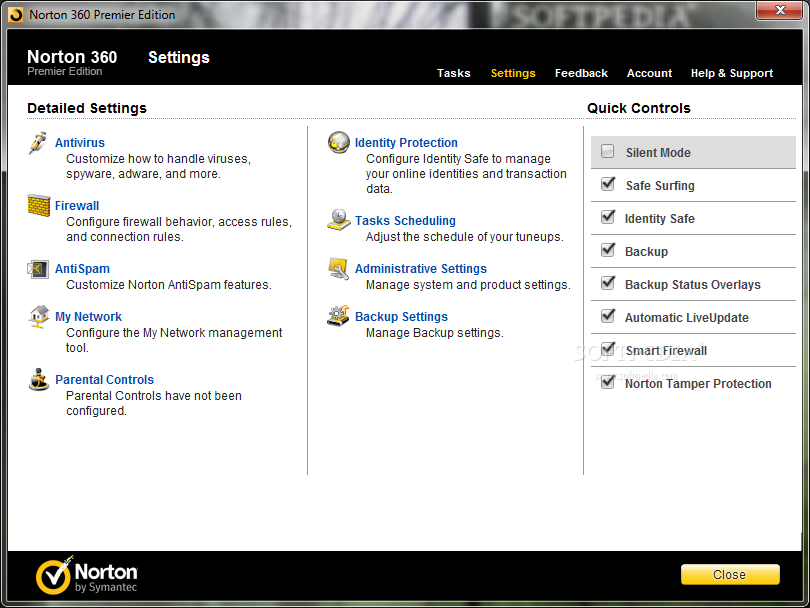The height and width of the screenshot is (608, 810).
Task: Open the Identity Protection link
Action: [x=406, y=143]
